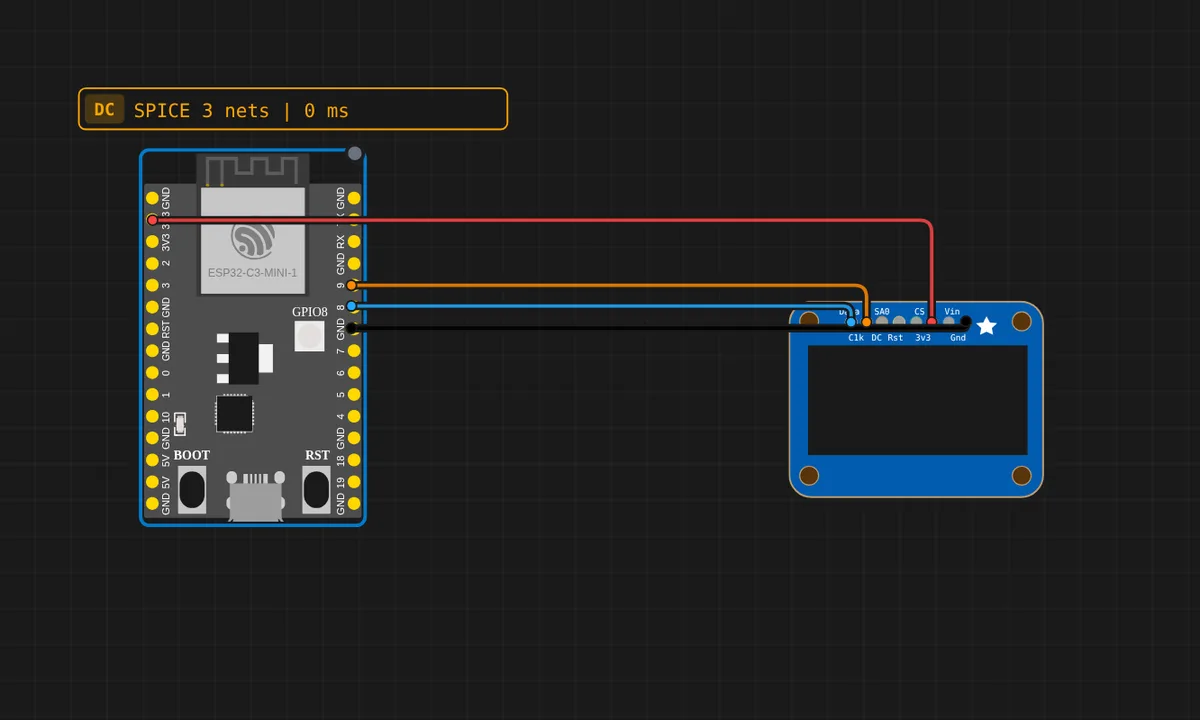This screenshot has width=1200, height=720.
Task: Click ESP32 pin 5 pad
Action: pyautogui.click(x=354, y=394)
